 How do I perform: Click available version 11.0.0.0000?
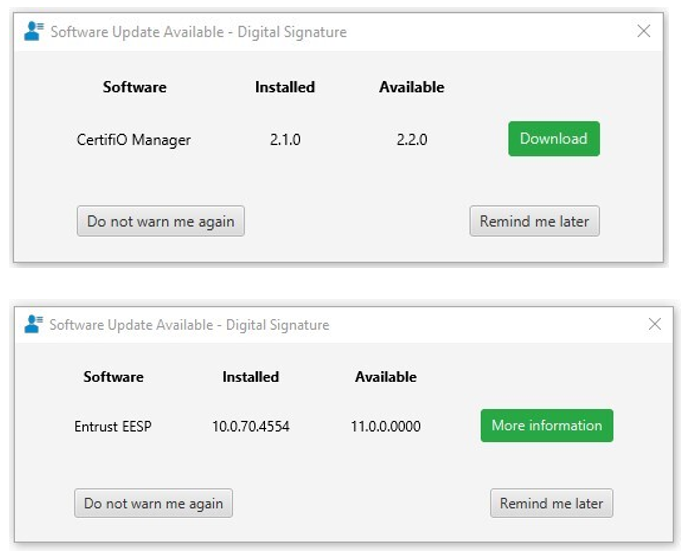coord(386,426)
